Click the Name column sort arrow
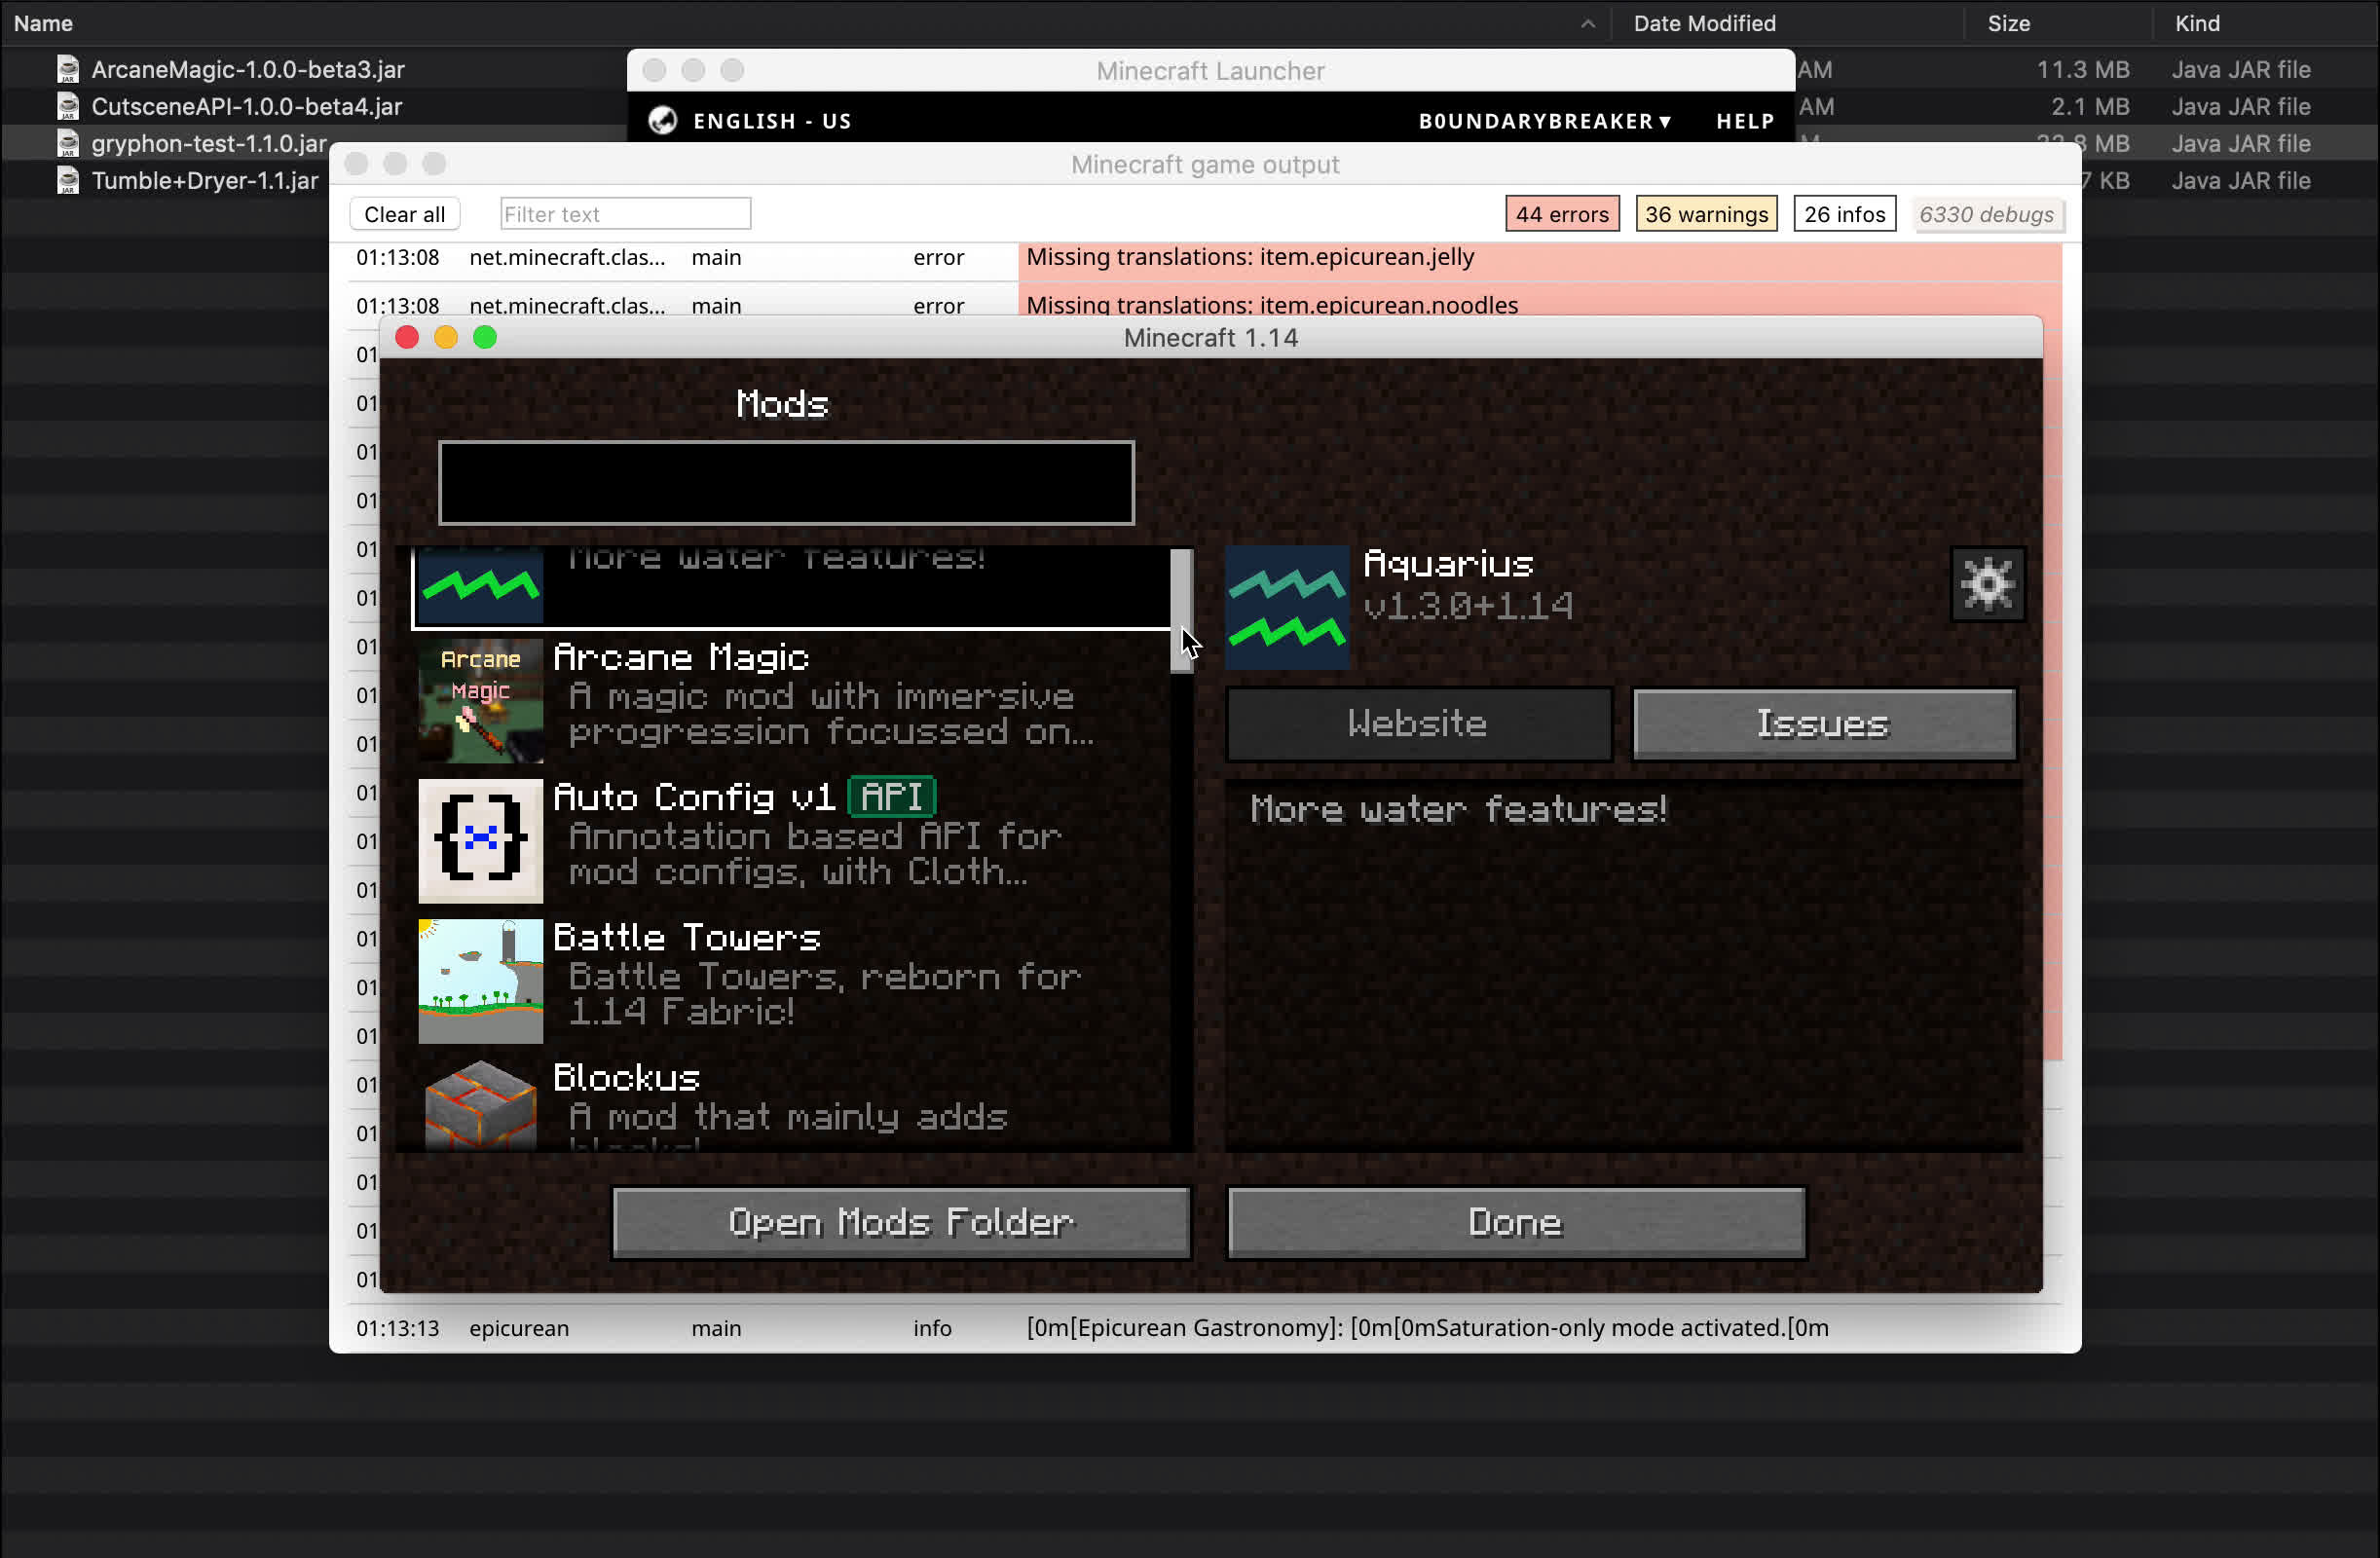The height and width of the screenshot is (1558, 2380). pyautogui.click(x=1587, y=24)
